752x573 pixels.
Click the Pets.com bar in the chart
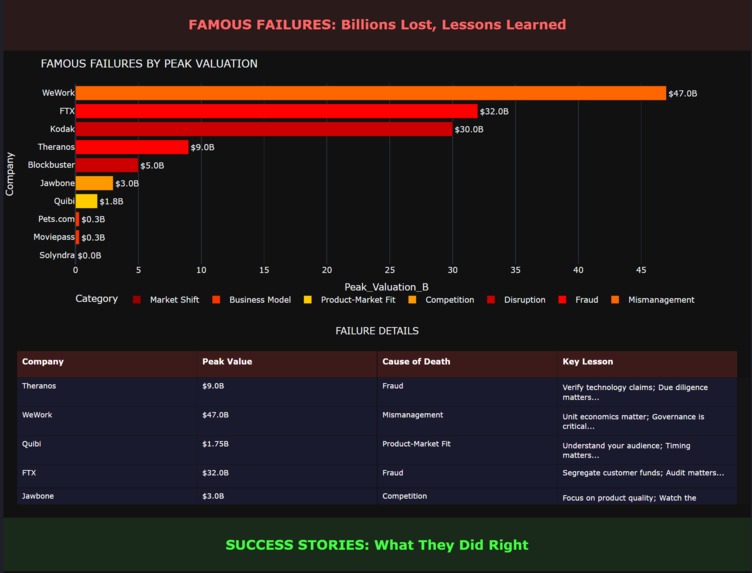[x=77, y=219]
